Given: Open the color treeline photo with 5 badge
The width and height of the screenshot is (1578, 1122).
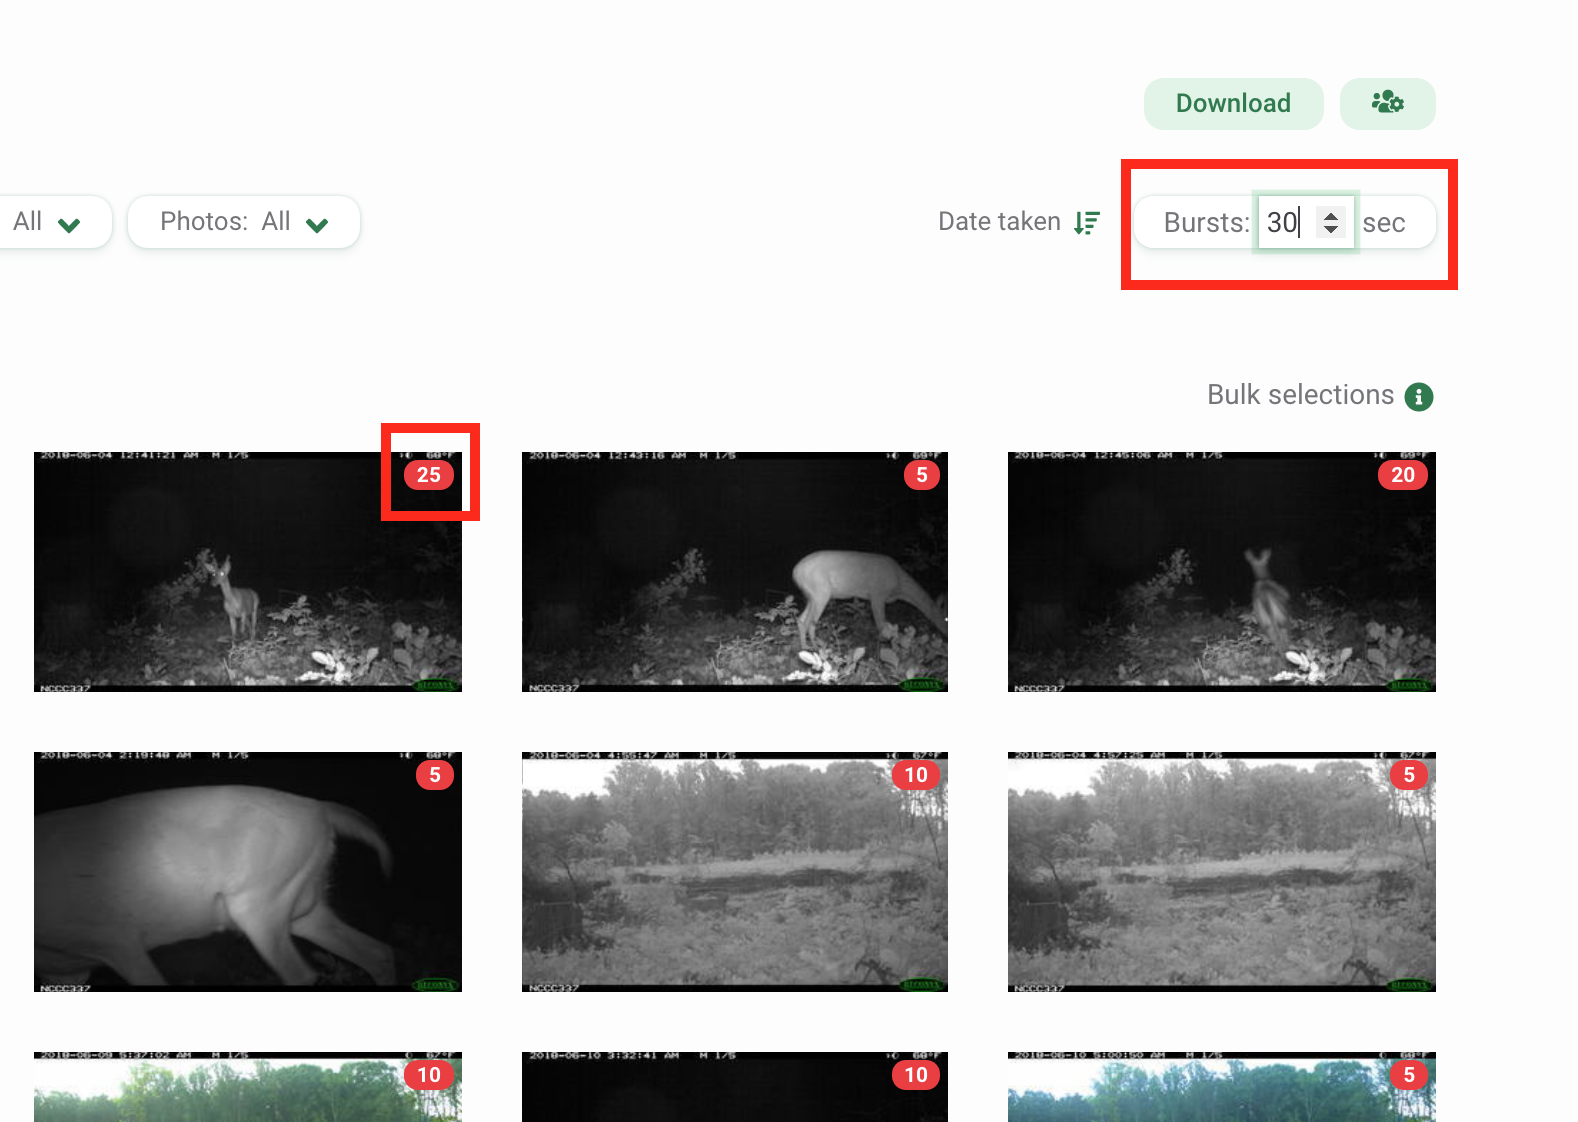Looking at the screenshot, I should pyautogui.click(x=1222, y=1087).
